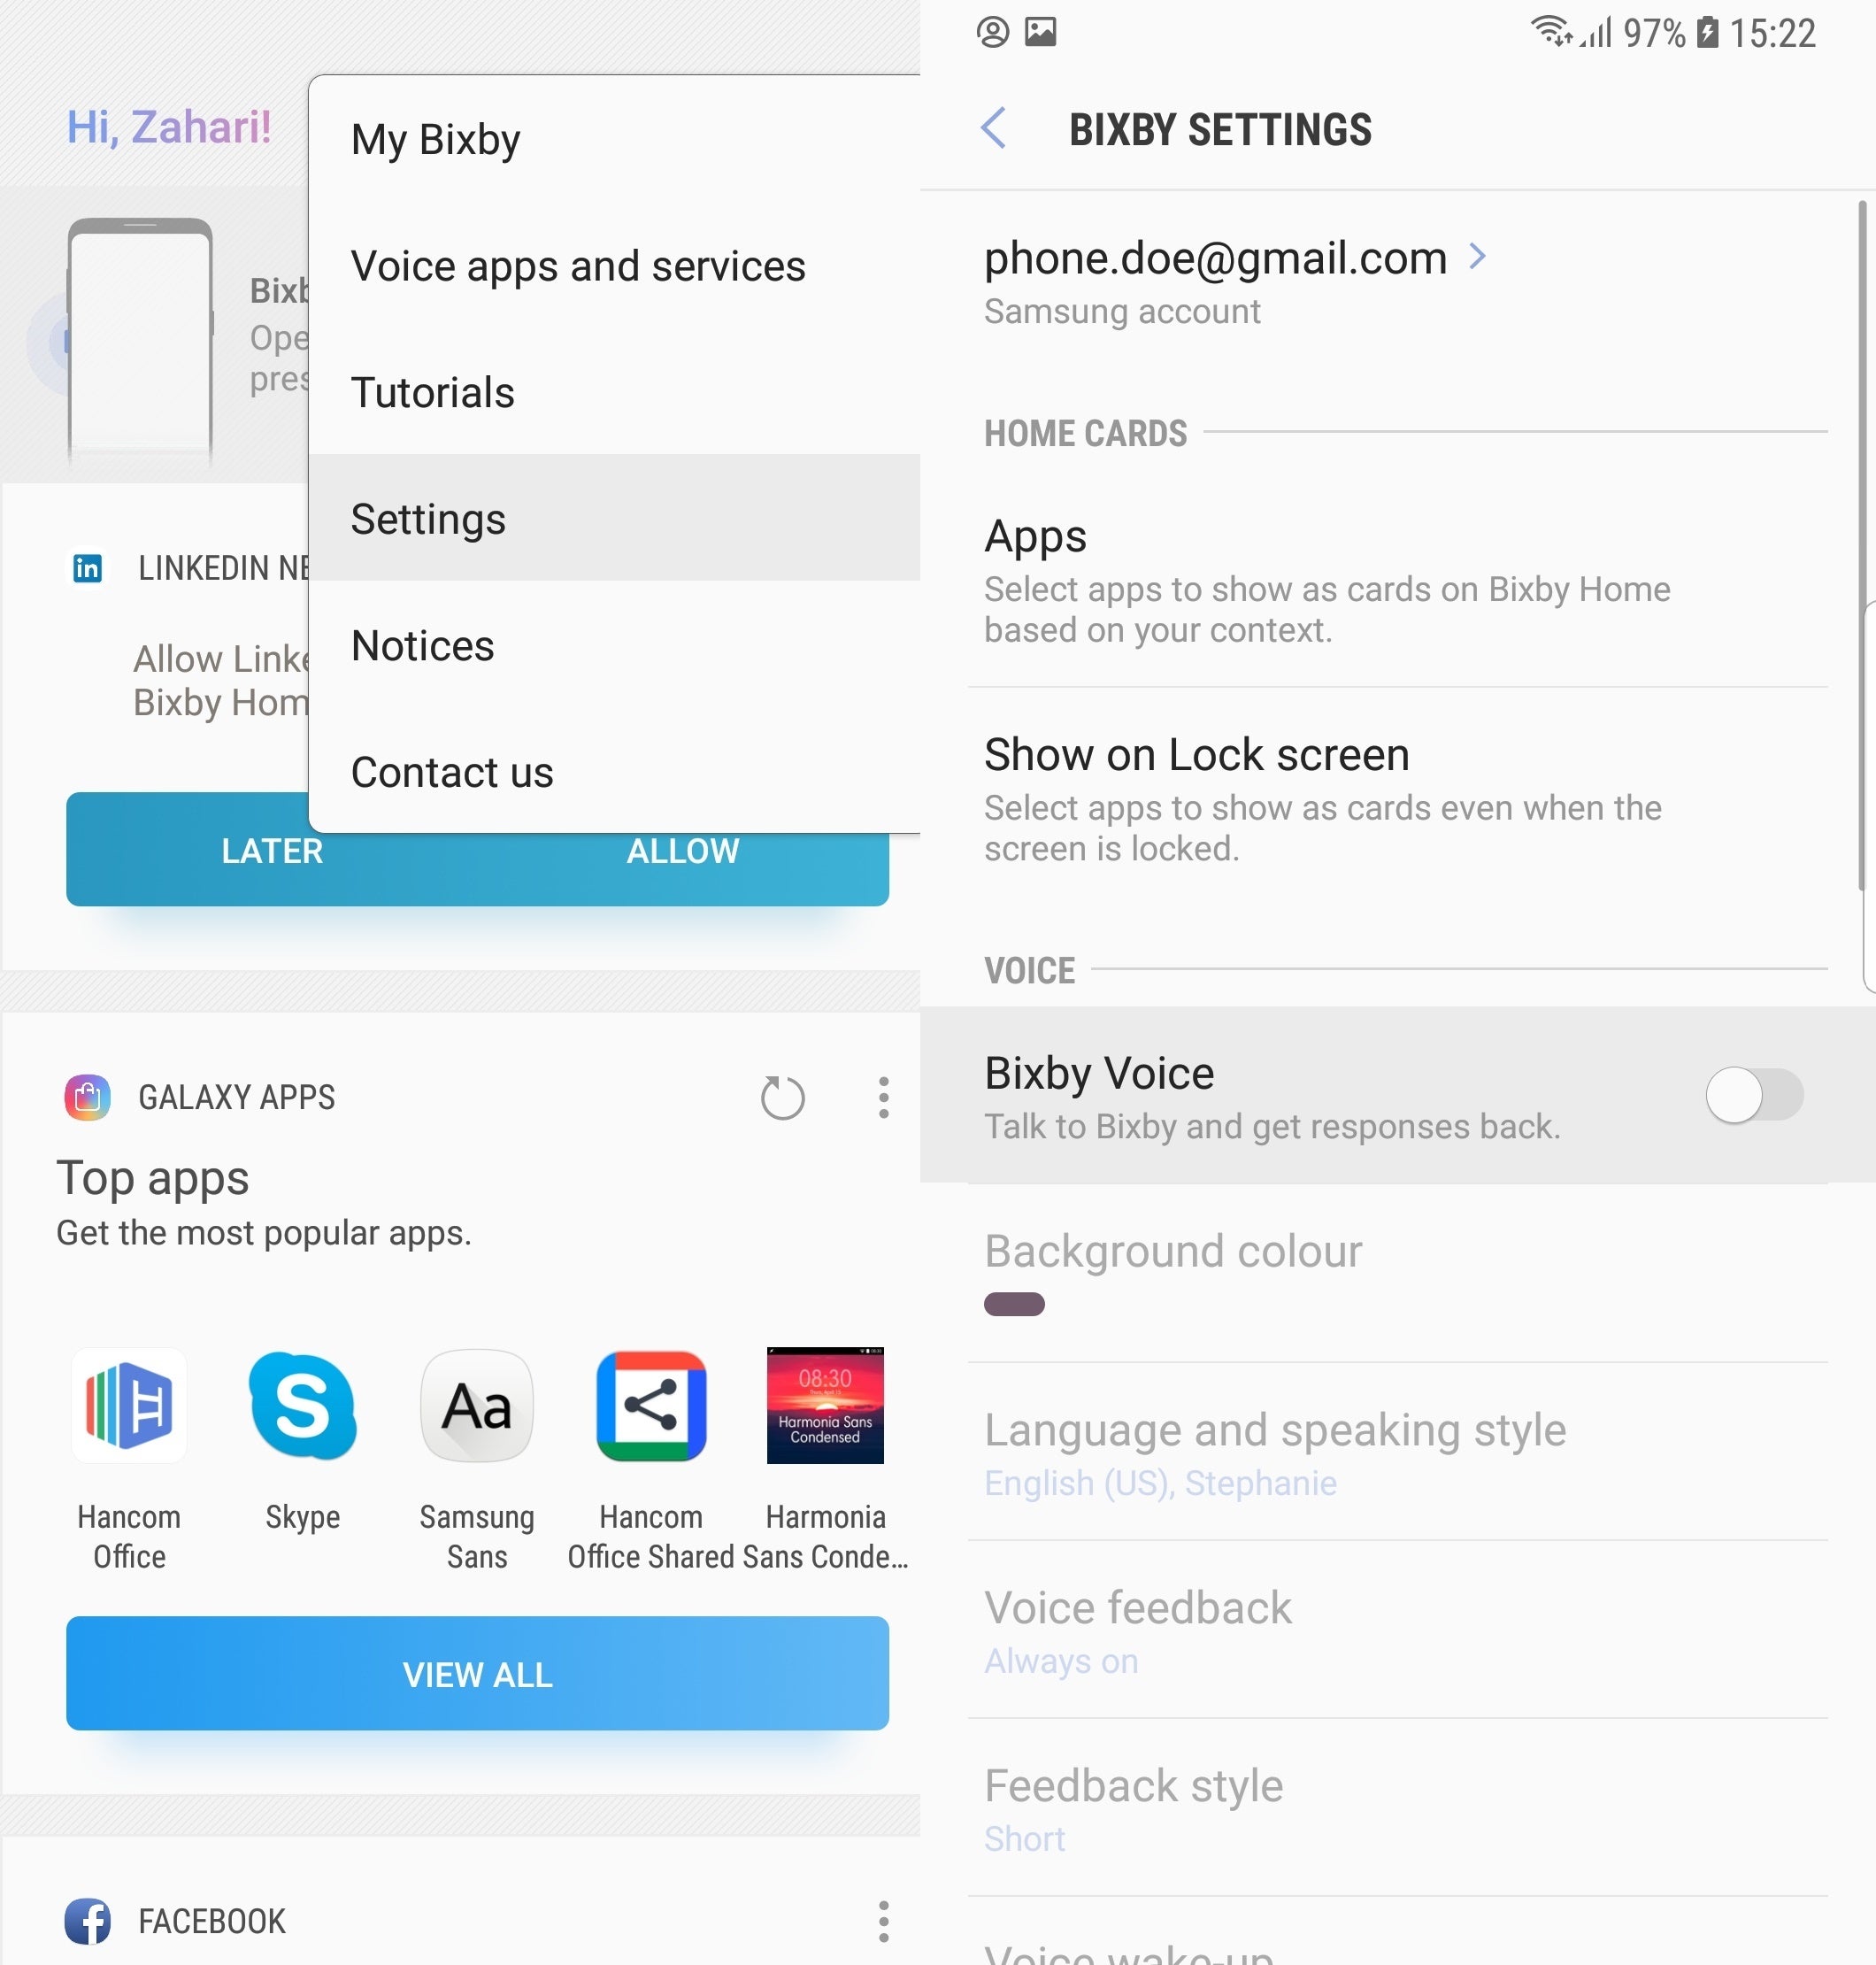The image size is (1876, 1965).
Task: Select Settings from Bixby menu
Action: pyautogui.click(x=427, y=518)
